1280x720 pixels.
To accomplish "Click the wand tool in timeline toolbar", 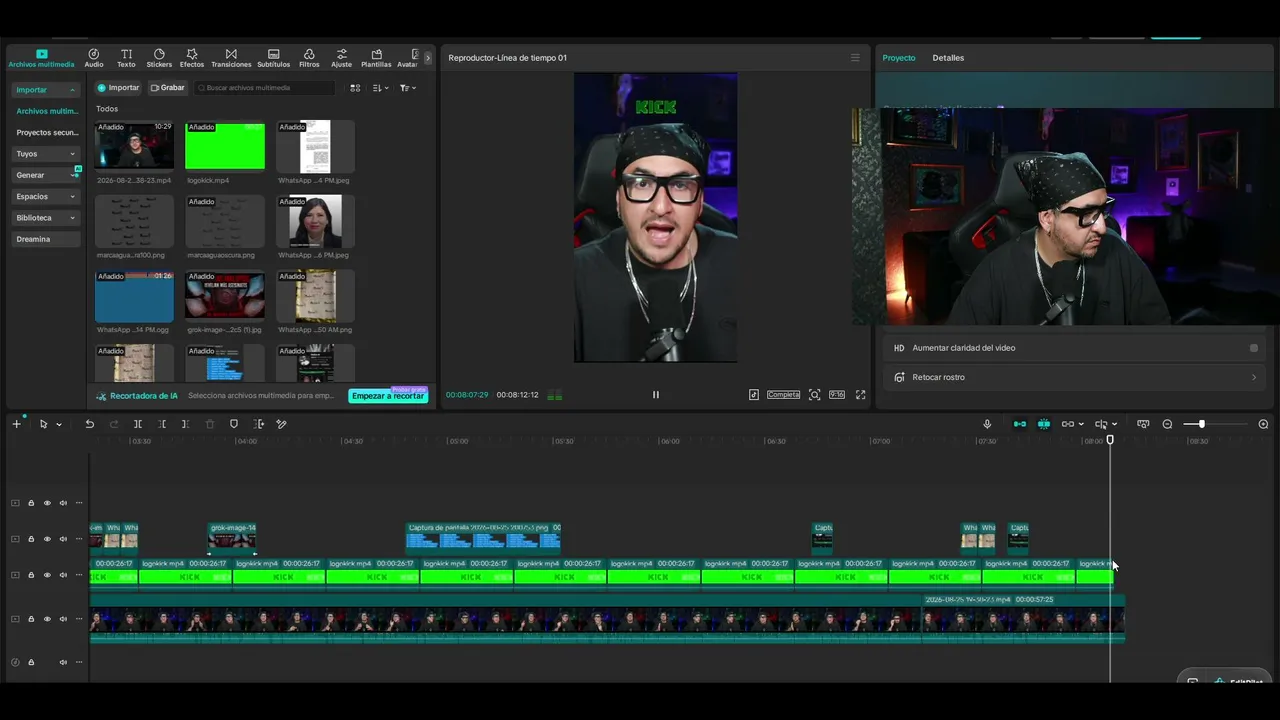I will [281, 424].
